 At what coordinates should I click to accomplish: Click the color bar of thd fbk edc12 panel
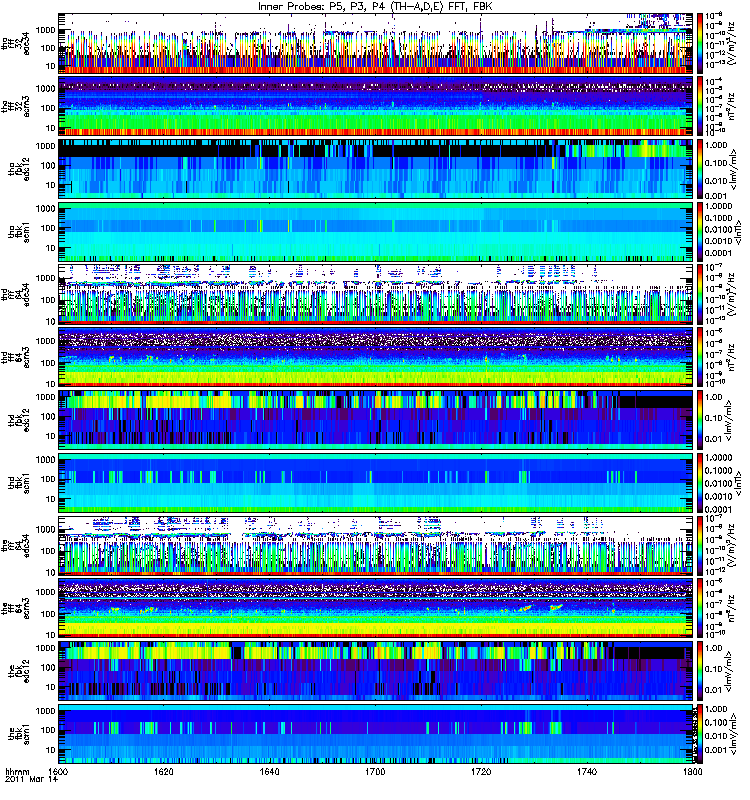point(699,420)
